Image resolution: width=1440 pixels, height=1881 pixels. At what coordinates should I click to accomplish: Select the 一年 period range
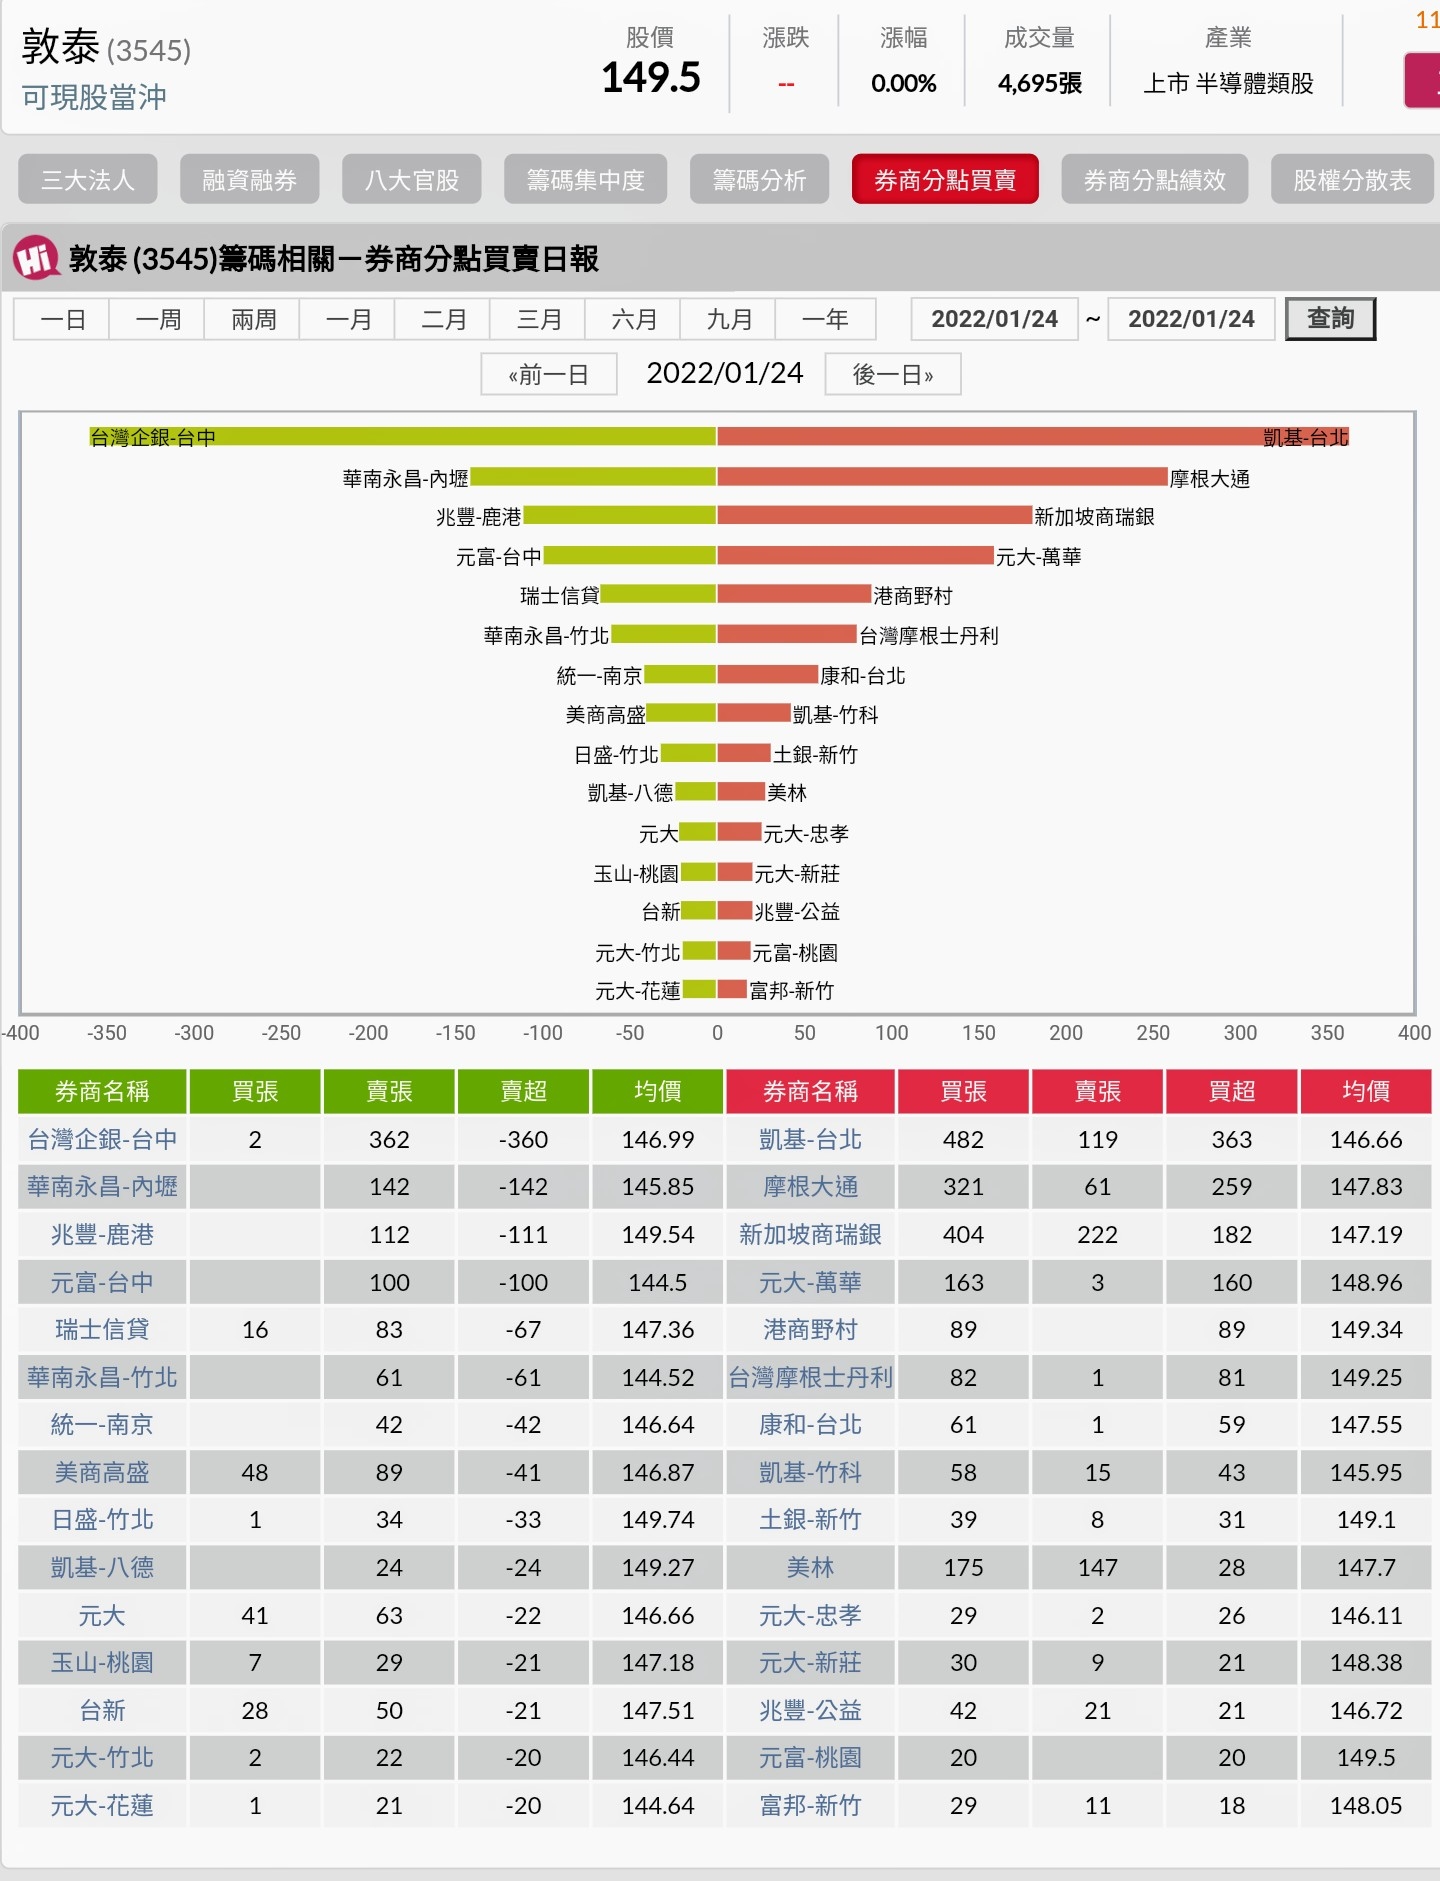pos(825,320)
